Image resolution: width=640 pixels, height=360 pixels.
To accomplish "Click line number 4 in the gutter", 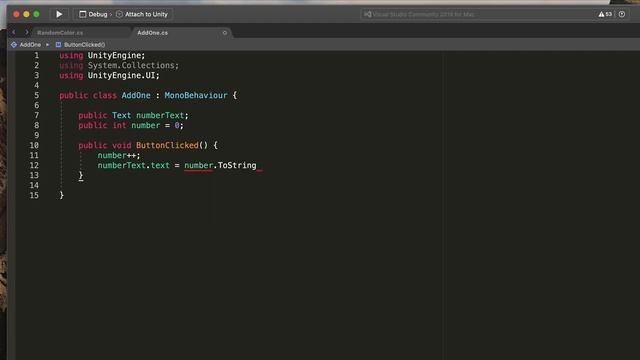I will (36, 85).
